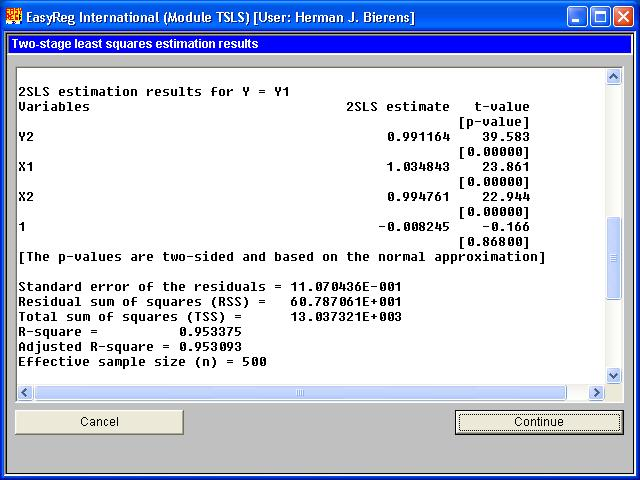
Task: Click the horizontal scrollbar thumb
Action: click(300, 393)
